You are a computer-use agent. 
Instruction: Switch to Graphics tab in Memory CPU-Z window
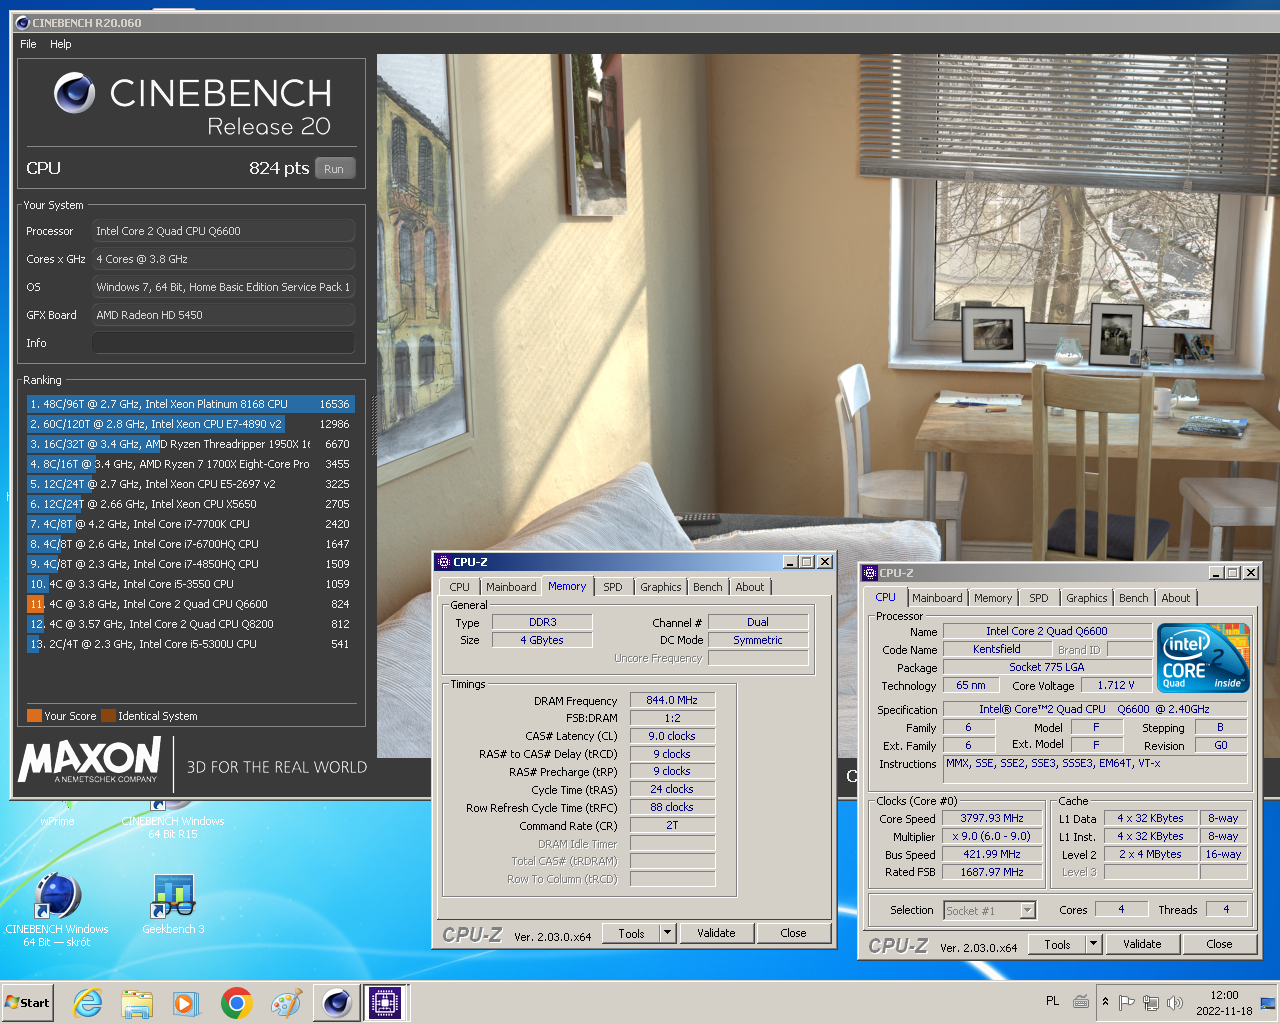tap(661, 588)
